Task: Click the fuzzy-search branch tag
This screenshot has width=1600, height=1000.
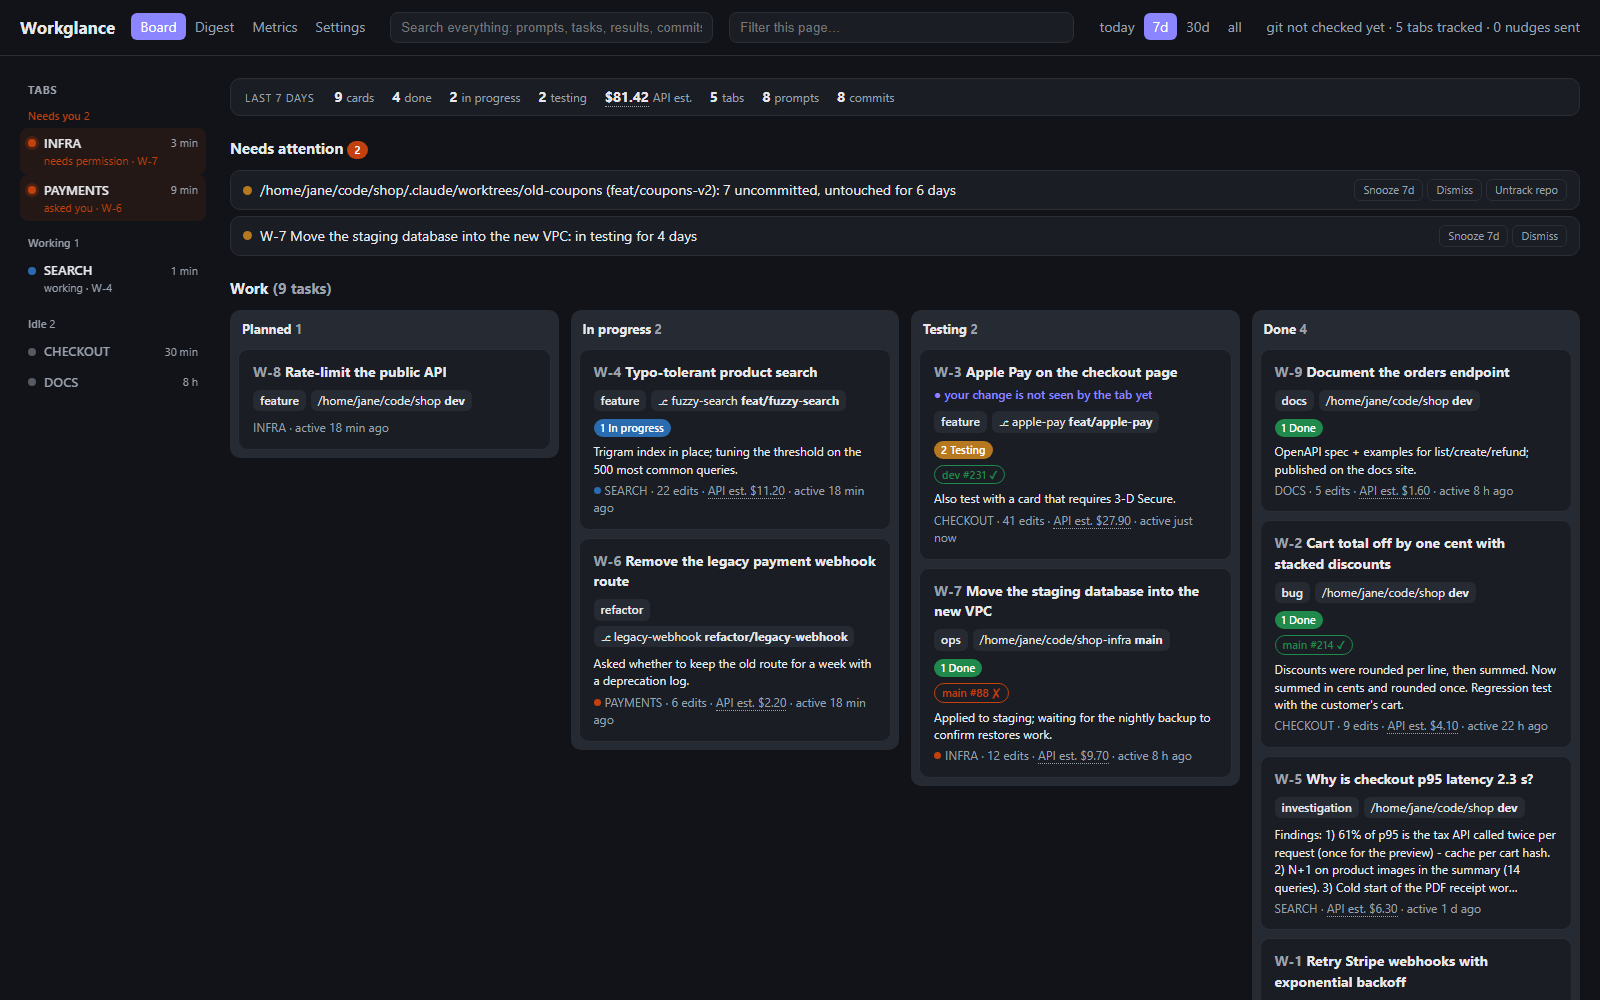Action: [x=748, y=401]
